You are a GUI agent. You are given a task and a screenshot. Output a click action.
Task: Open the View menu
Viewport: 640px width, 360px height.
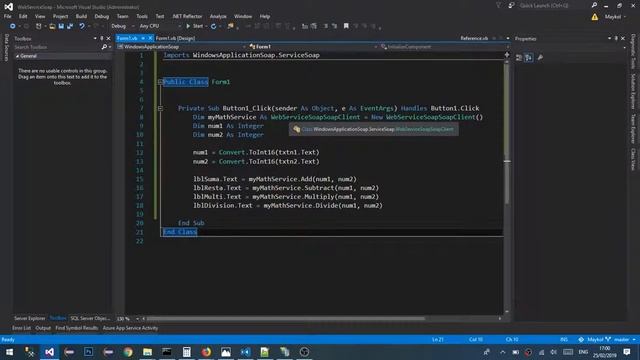click(x=40, y=16)
